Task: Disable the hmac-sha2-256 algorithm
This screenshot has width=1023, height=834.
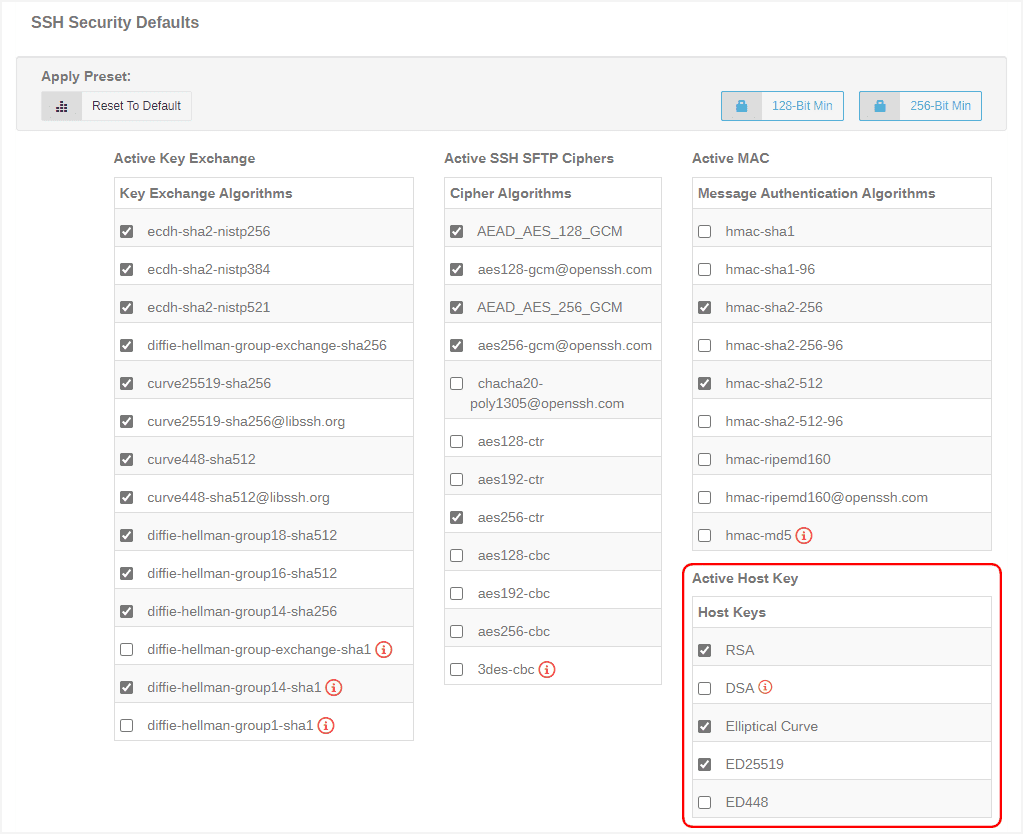Action: [x=704, y=306]
